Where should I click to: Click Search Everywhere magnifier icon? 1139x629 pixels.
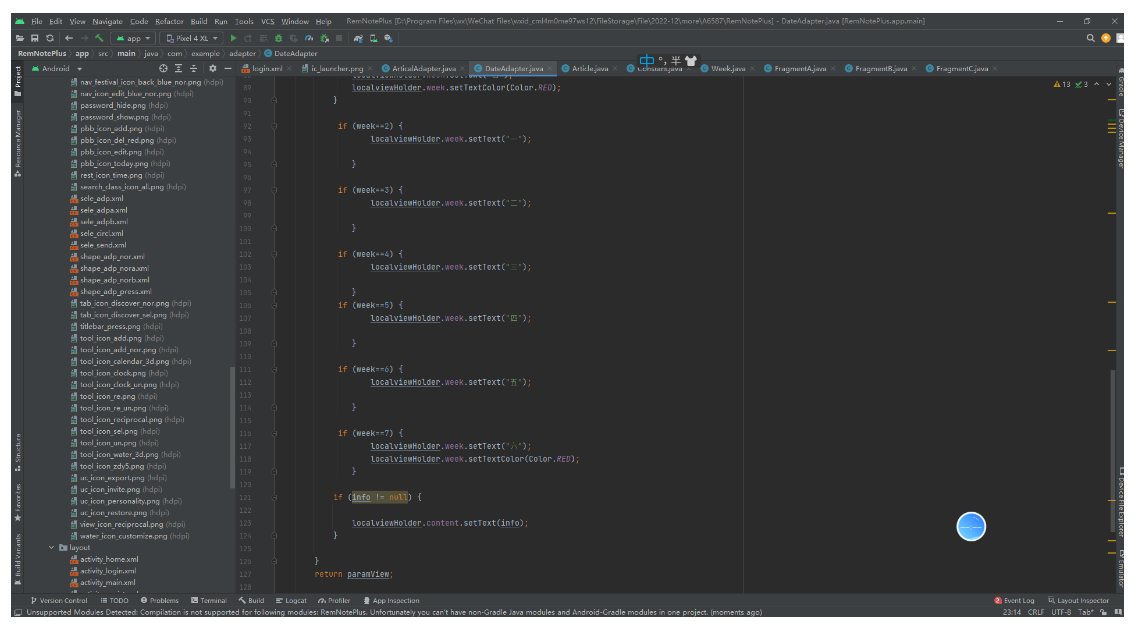1091,38
